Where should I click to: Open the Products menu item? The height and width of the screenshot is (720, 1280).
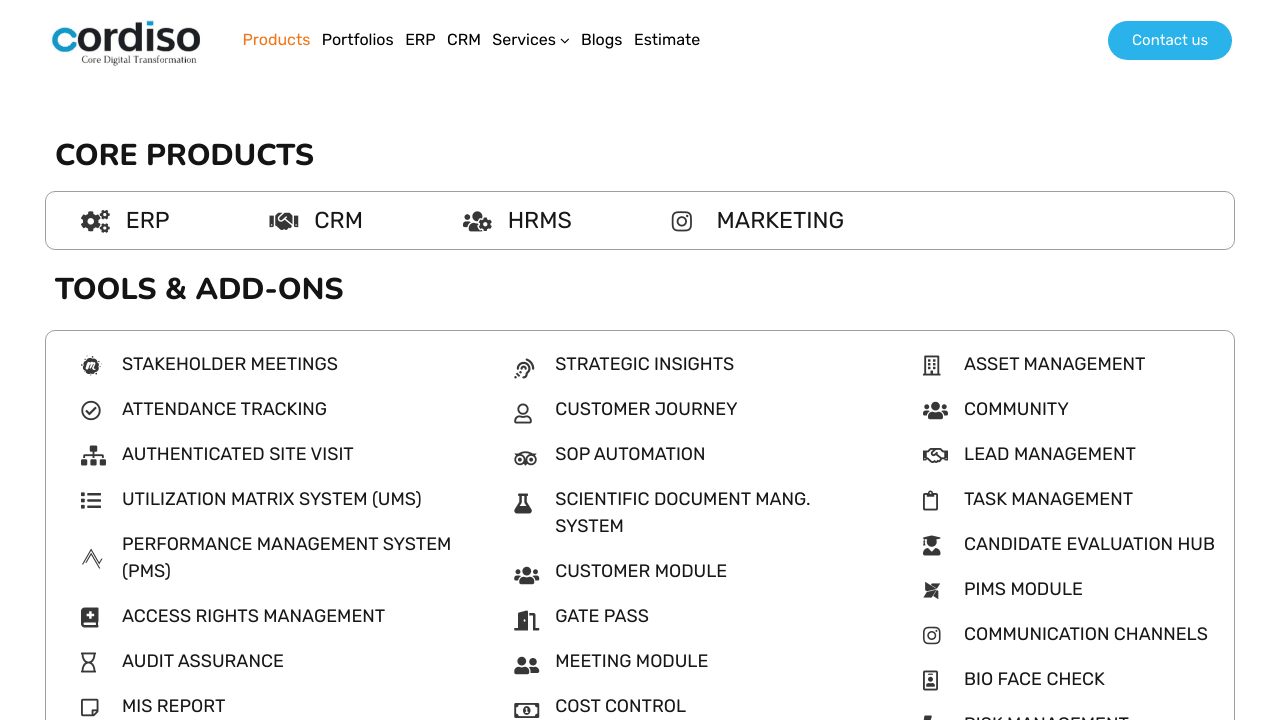click(276, 40)
